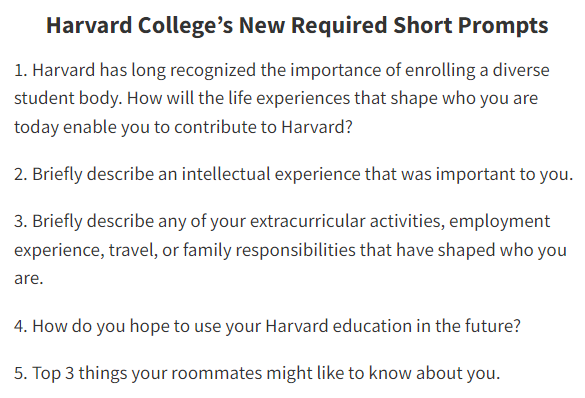Select prompt 3 first line on extracurricular activities
The width and height of the screenshot is (585, 398).
(x=282, y=221)
